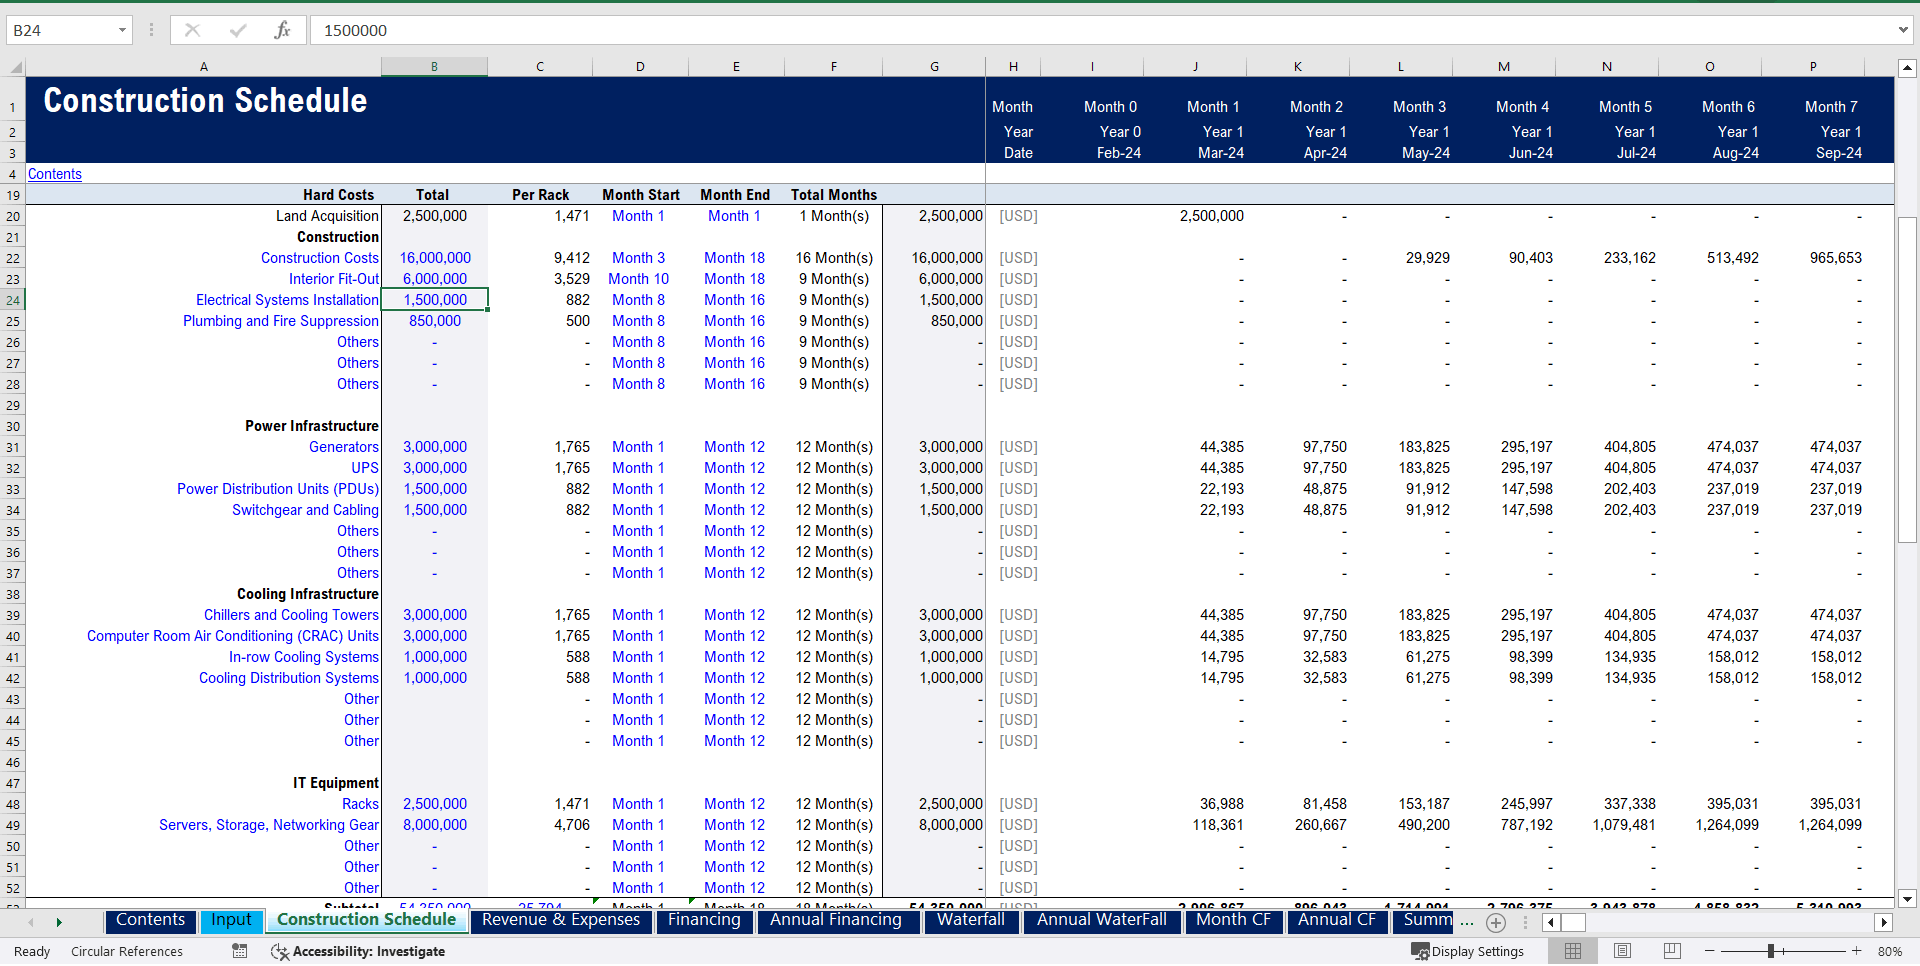Click the macro recording icon in status bar

tap(239, 951)
